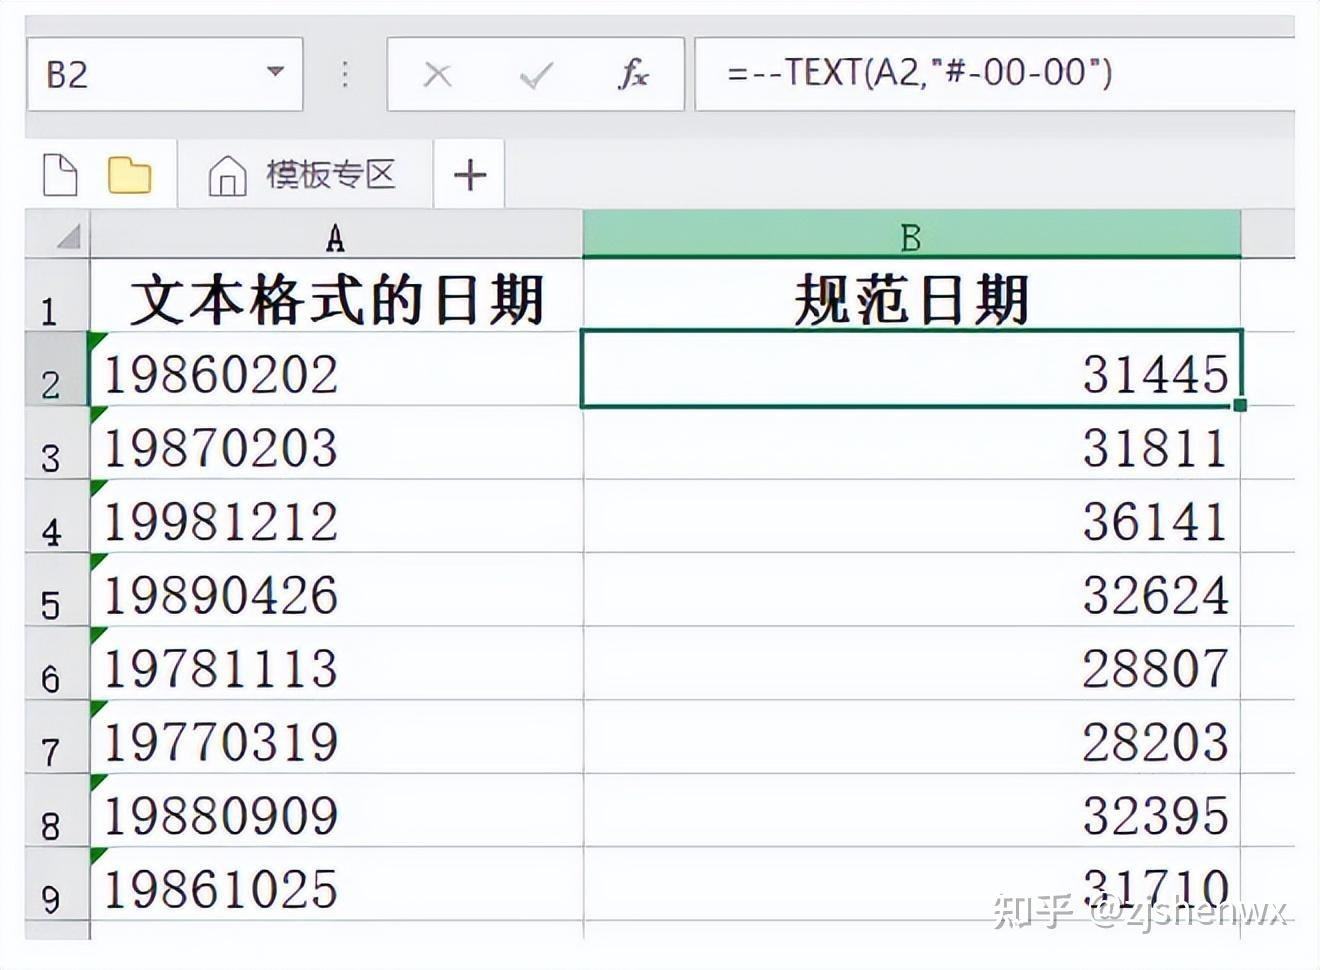Viewport: 1320px width, 970px height.
Task: Select cell containing 19861025
Action: 336,885
